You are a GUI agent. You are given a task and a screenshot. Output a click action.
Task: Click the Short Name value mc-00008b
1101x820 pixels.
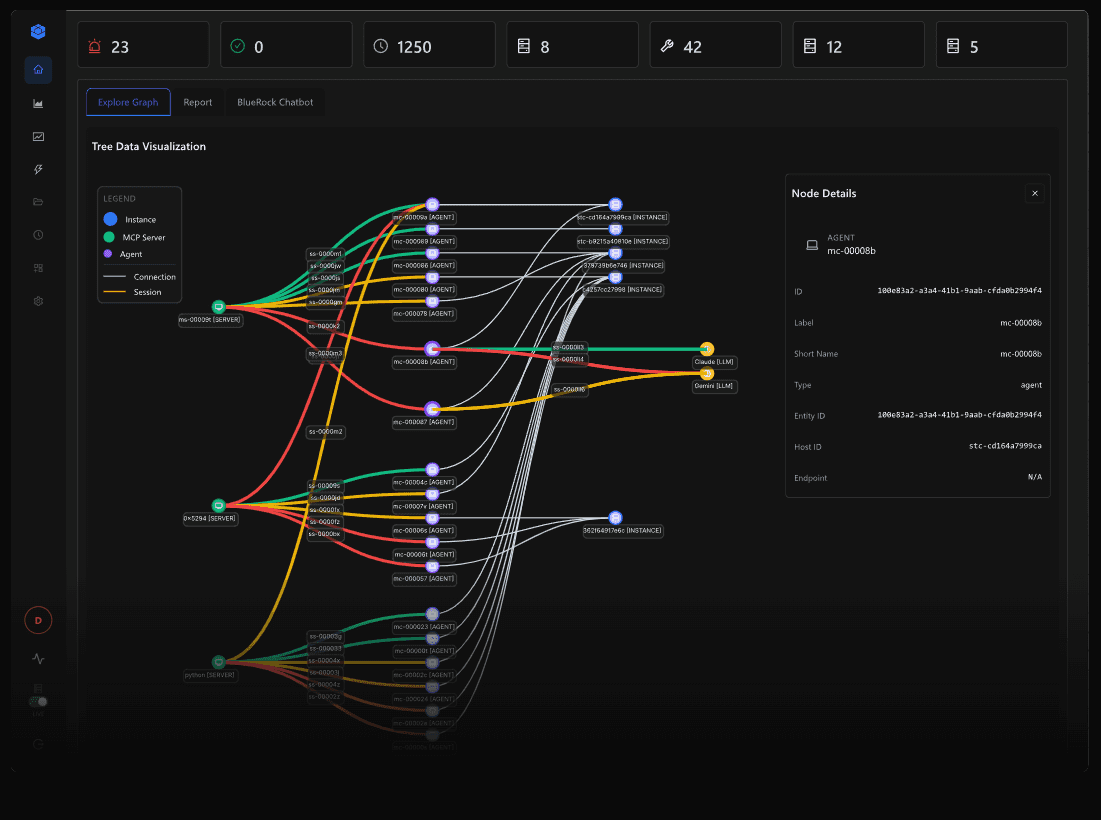1020,354
